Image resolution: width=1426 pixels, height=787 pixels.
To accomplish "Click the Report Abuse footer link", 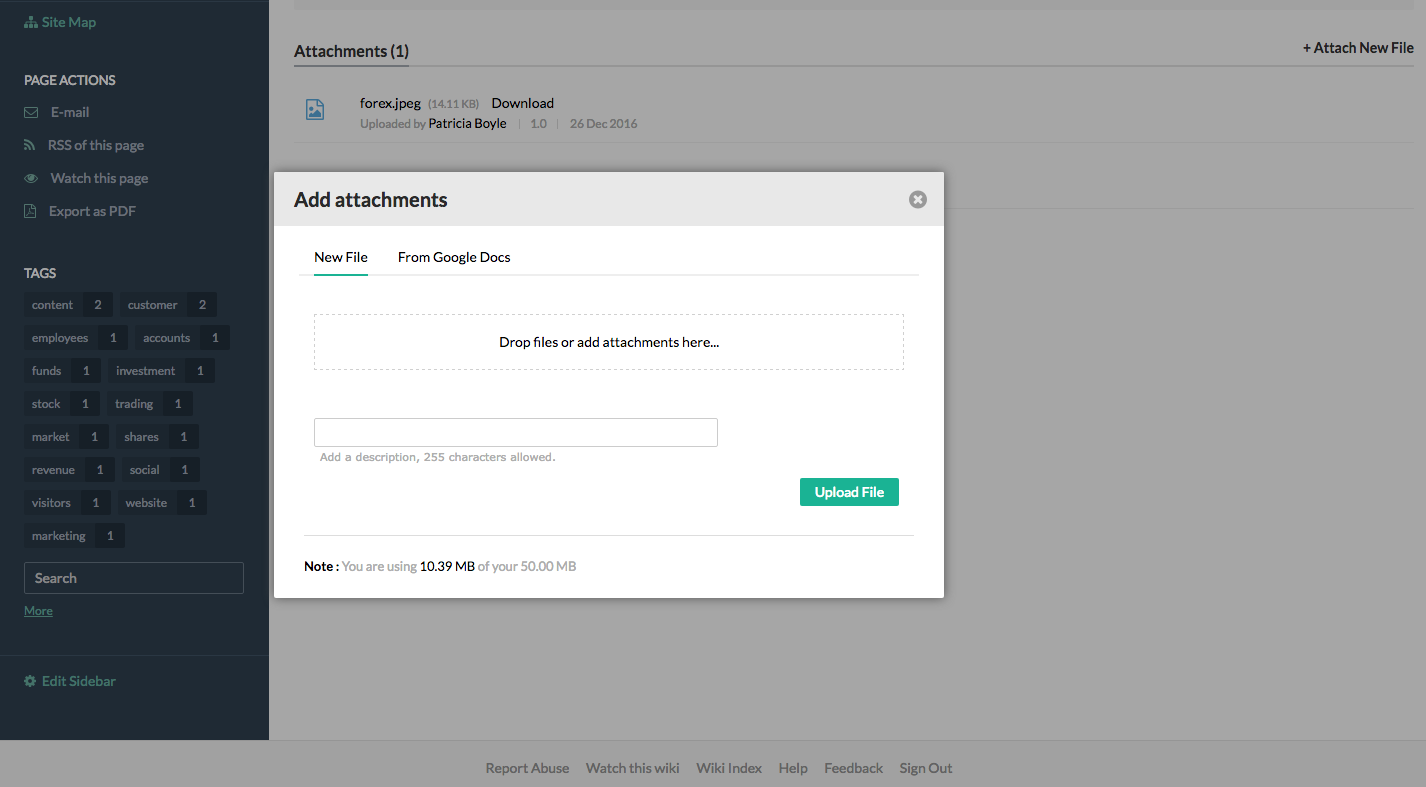I will 527,768.
